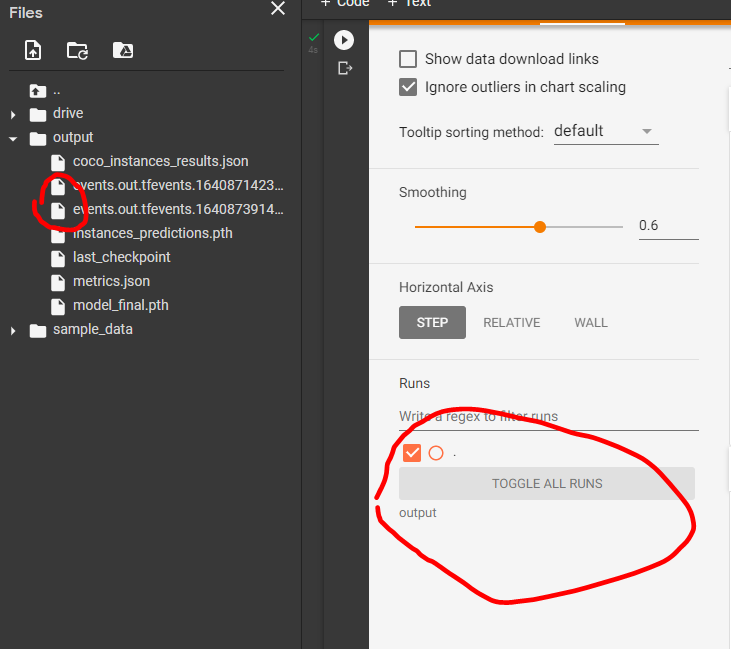Image resolution: width=731 pixels, height=649 pixels.
Task: Click TOGGLE ALL RUNS button
Action: (547, 483)
